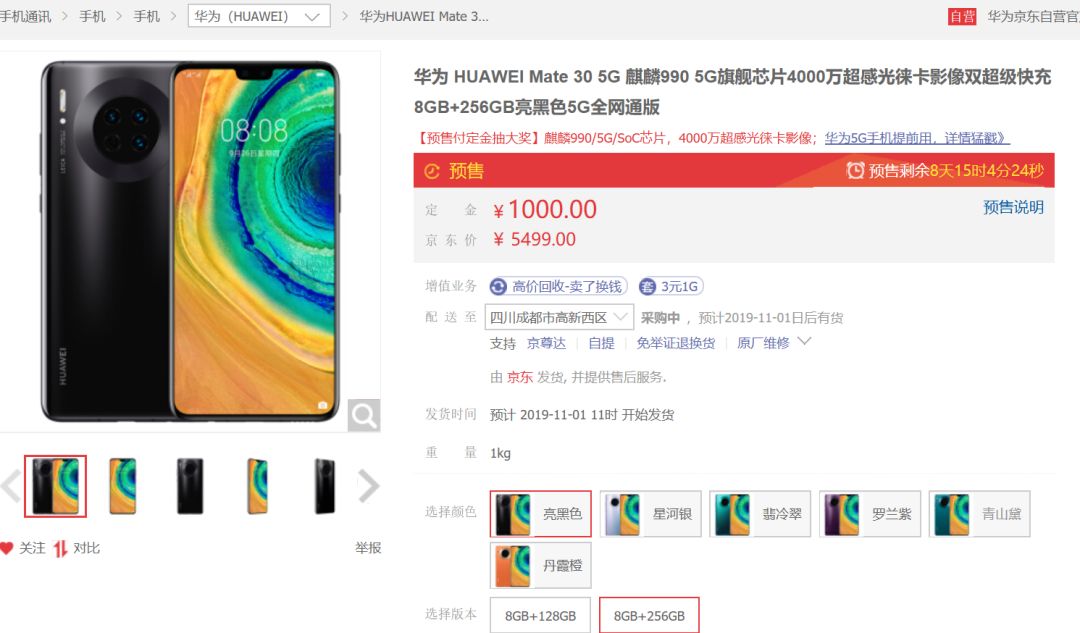Click the red heart 关注 icon
Image resolution: width=1080 pixels, height=633 pixels.
coord(7,548)
